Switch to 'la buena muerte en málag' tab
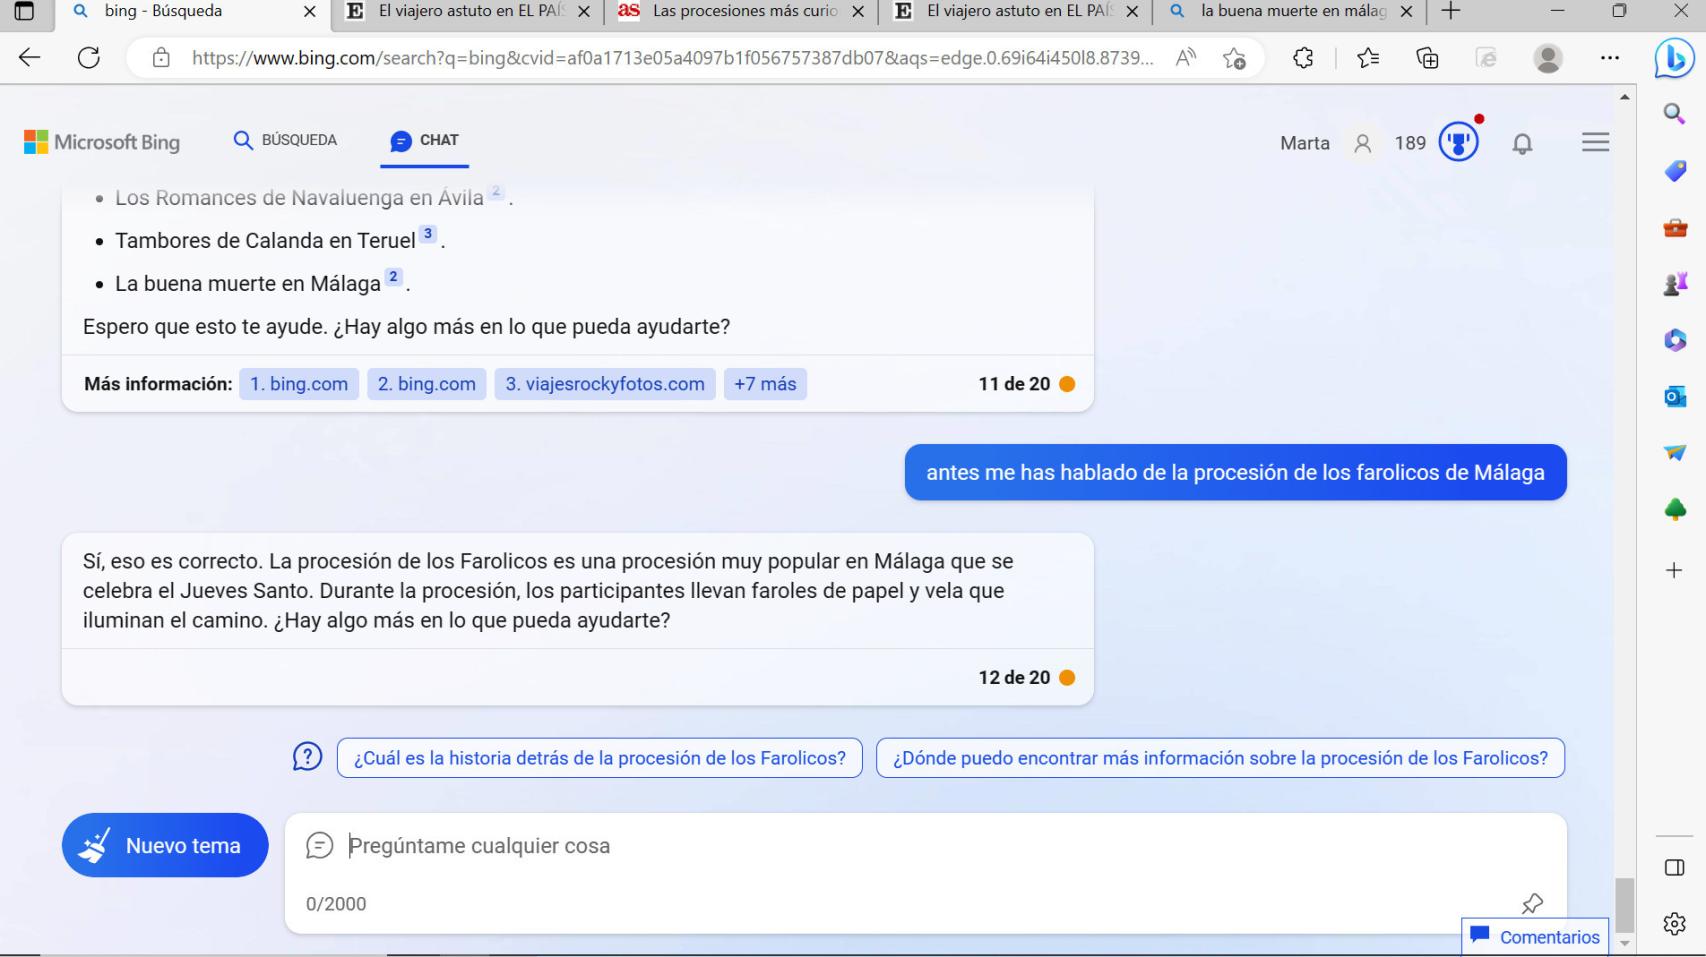 (1290, 12)
